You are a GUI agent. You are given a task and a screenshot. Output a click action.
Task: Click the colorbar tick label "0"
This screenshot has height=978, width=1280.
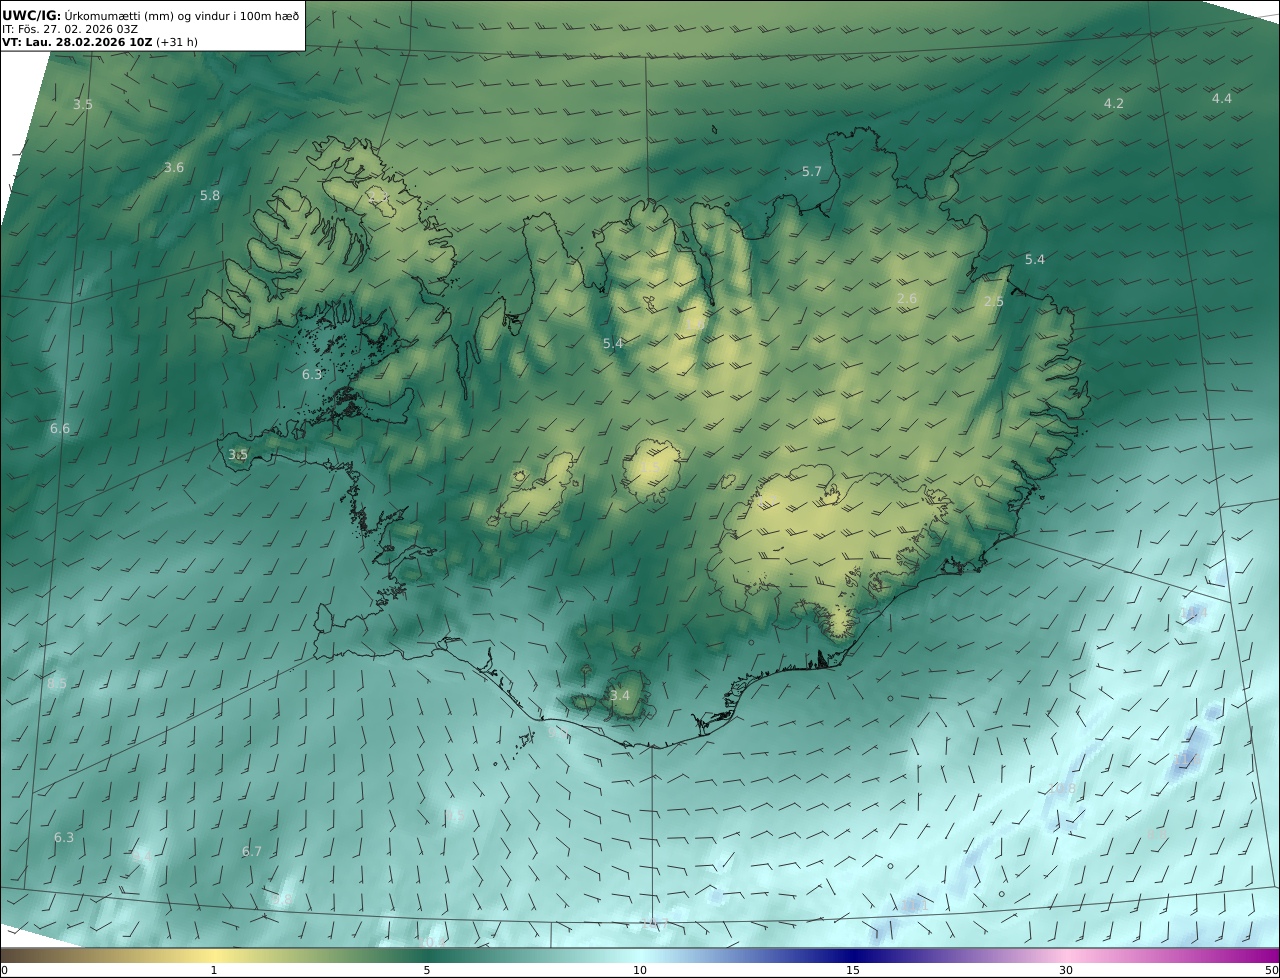click(4, 970)
